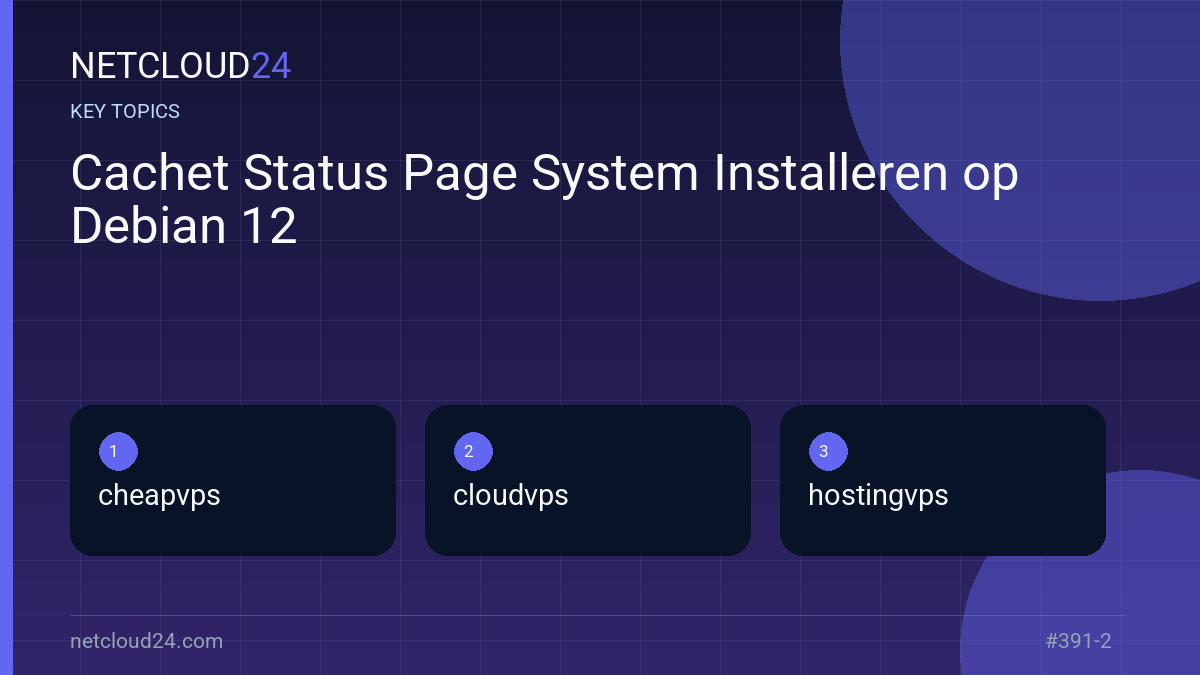Click the number 2 circle badge
1200x675 pixels.
(x=473, y=451)
